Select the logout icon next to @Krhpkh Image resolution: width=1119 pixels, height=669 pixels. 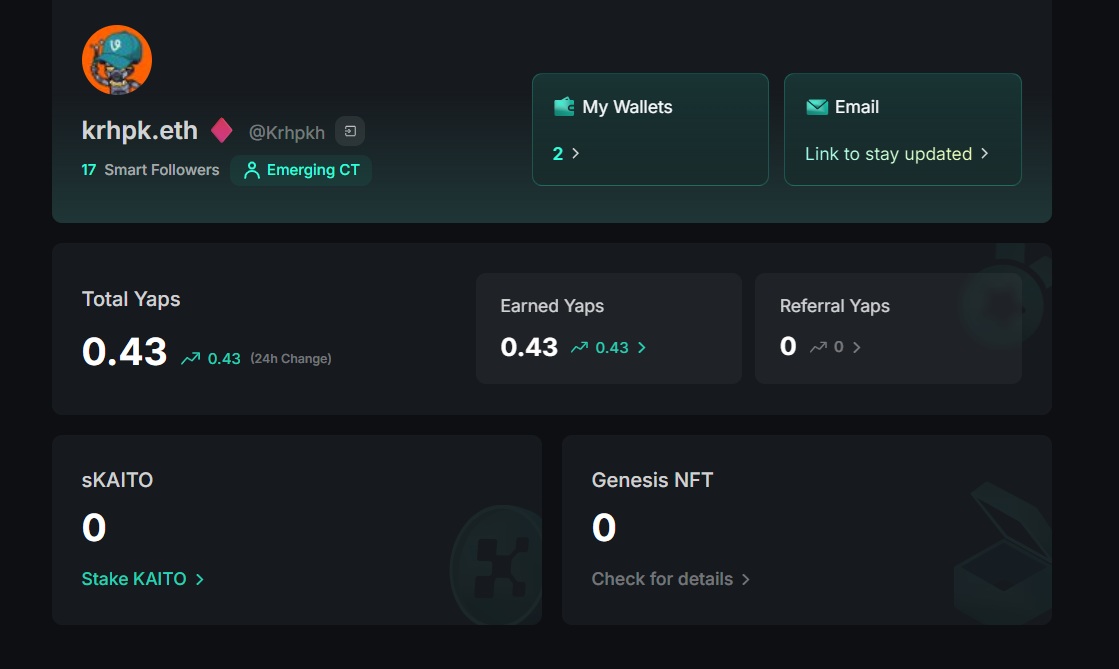349,131
